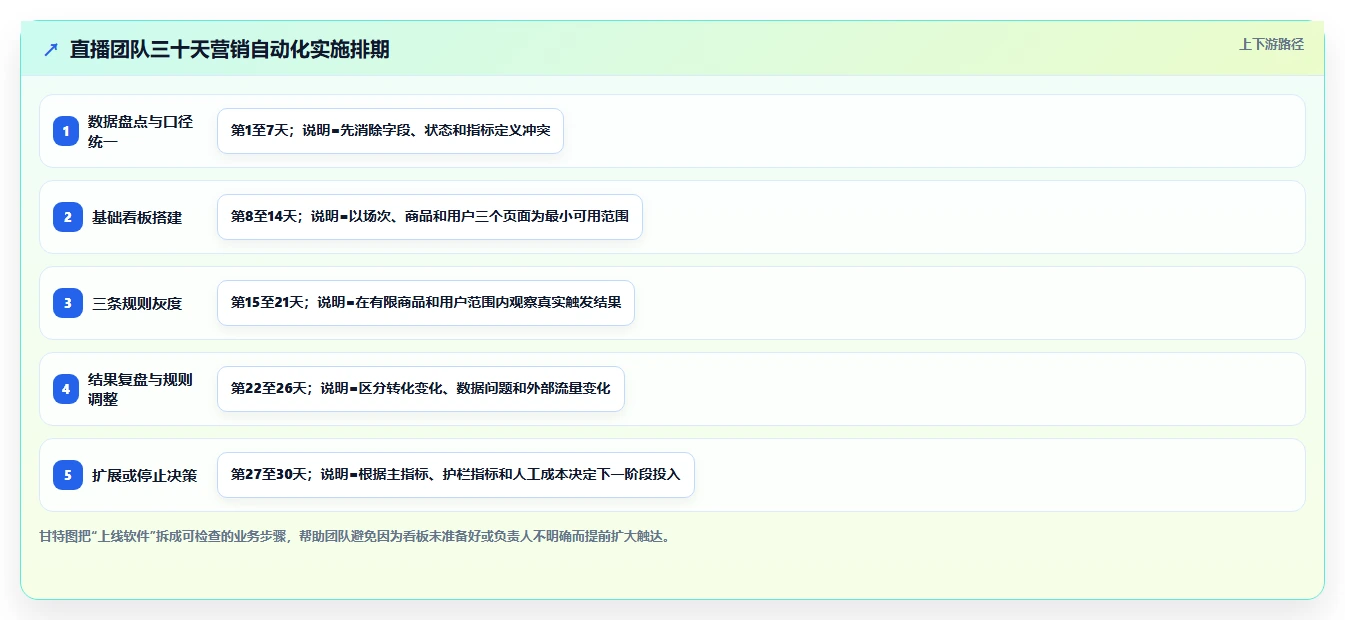This screenshot has height=620, width=1345.
Task: Open the 第1至7天 schedule chip
Action: point(391,131)
